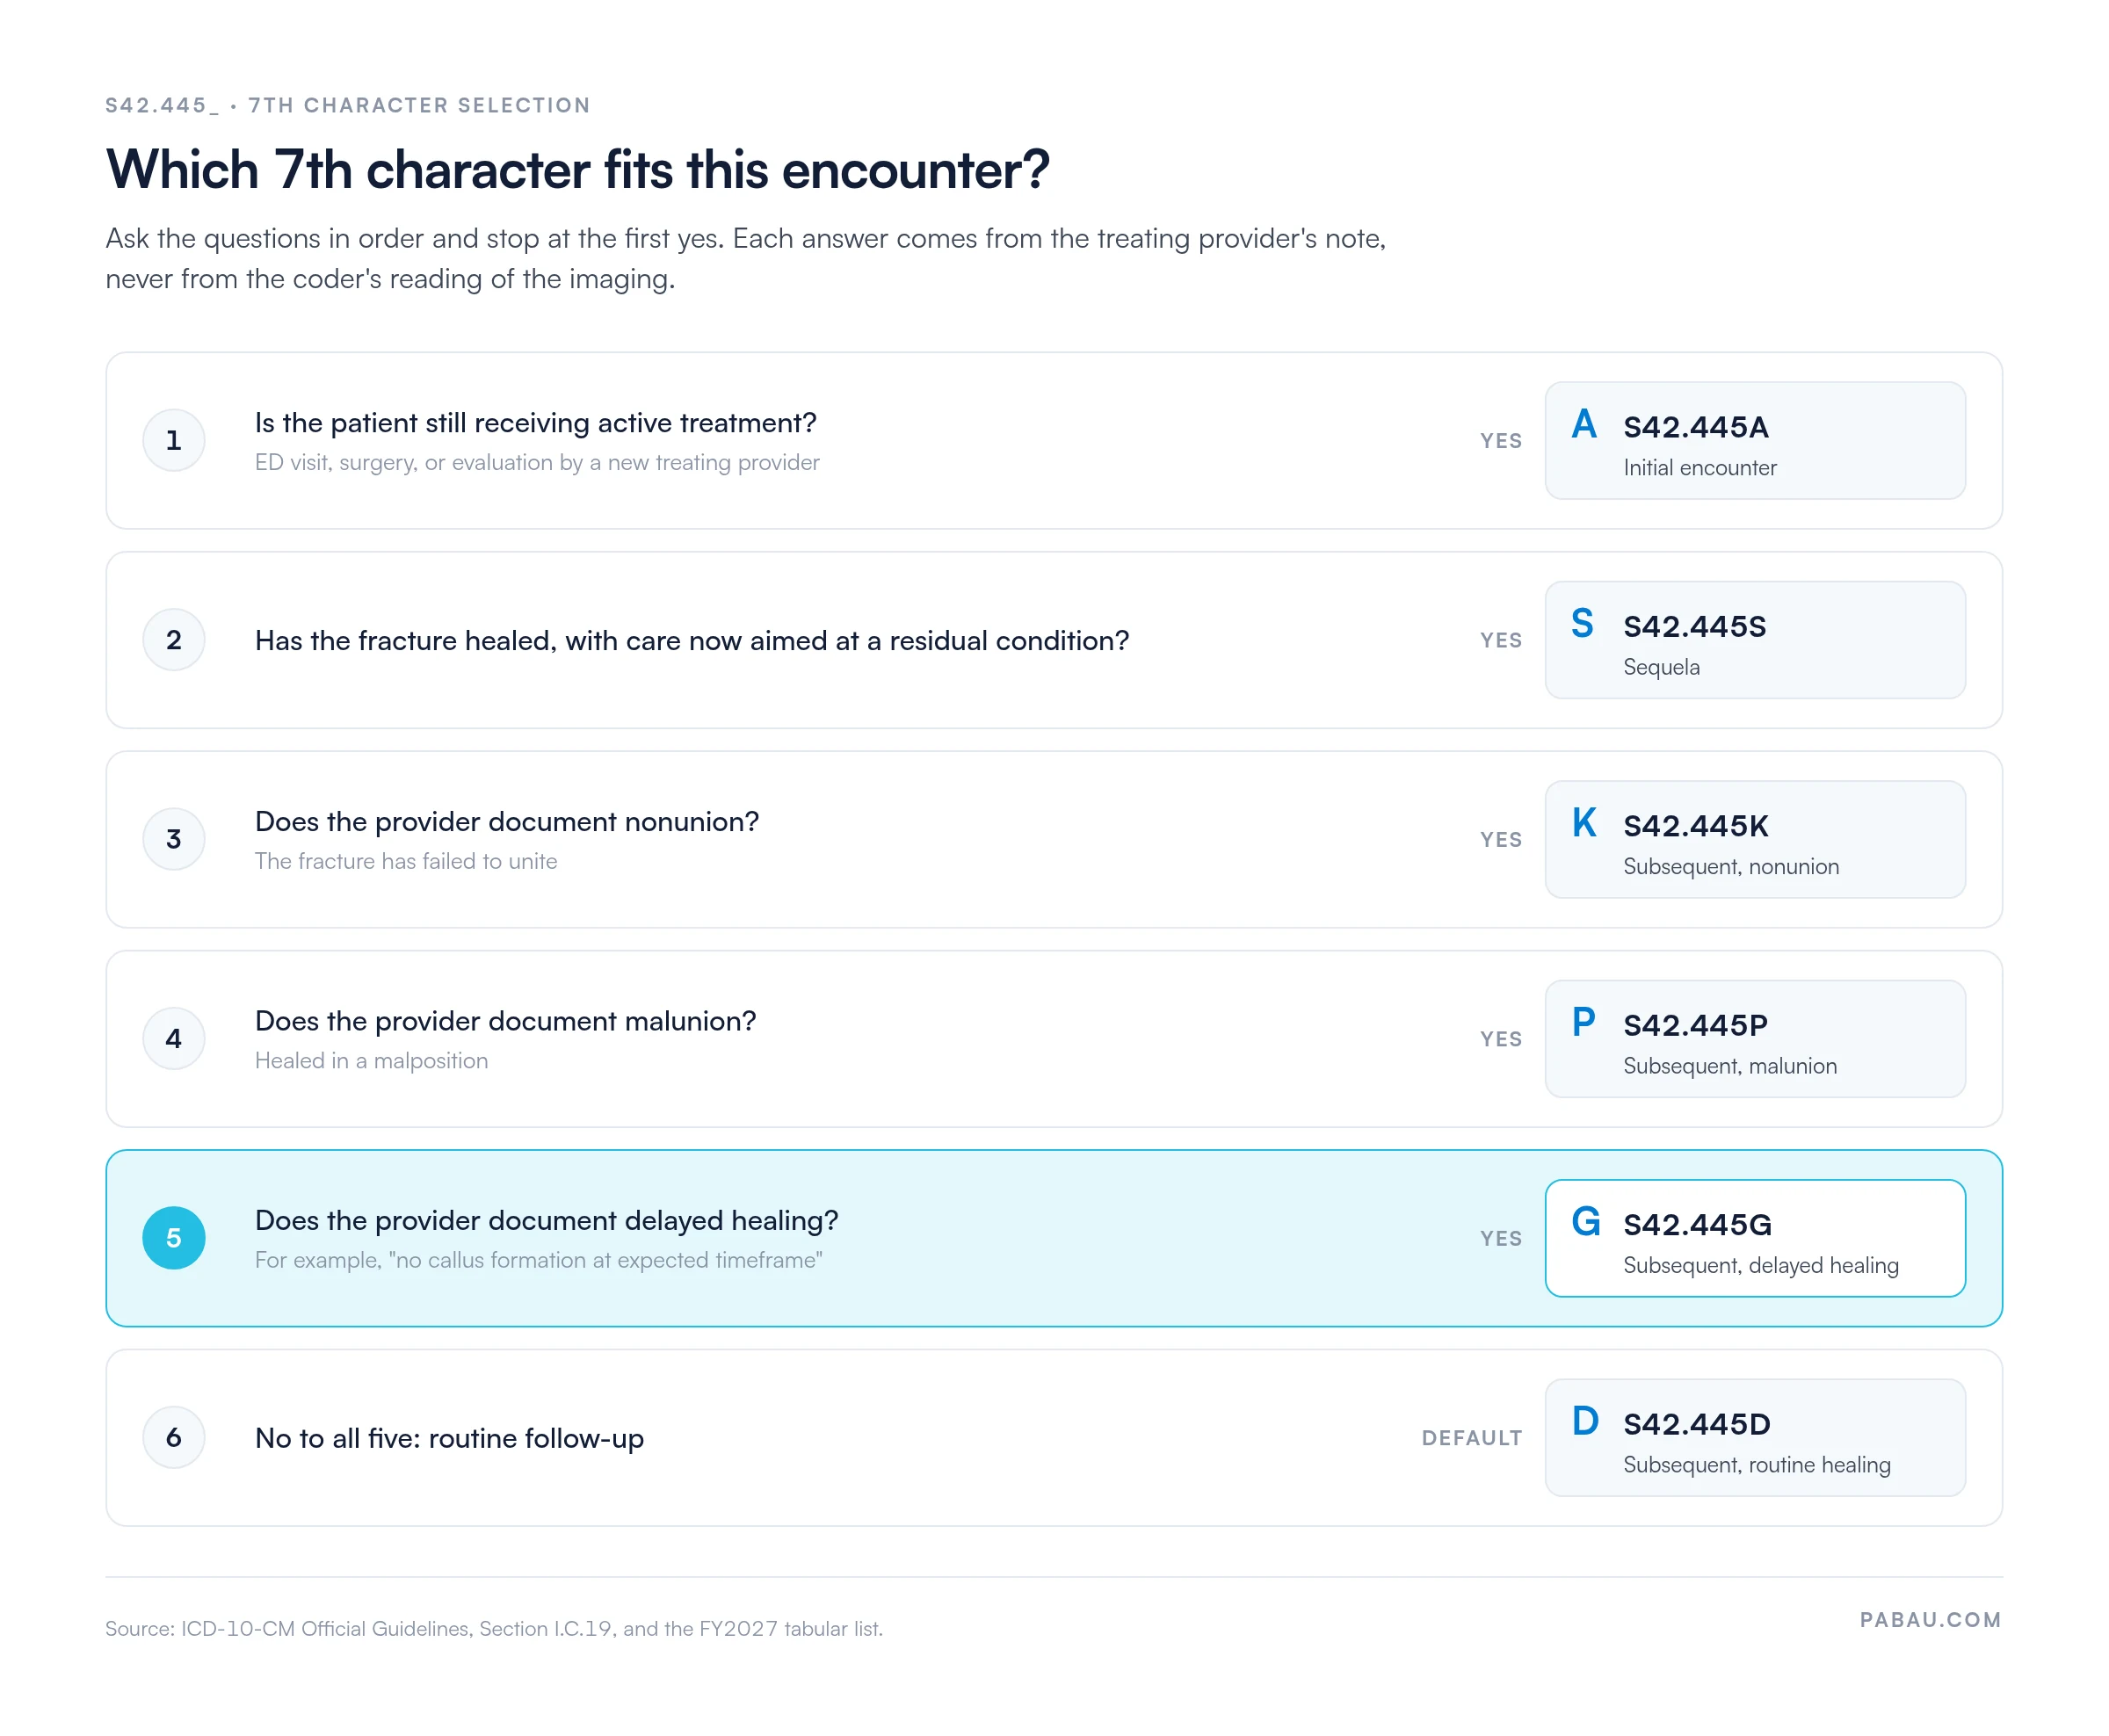This screenshot has height=1736, width=2109.
Task: Pick the S42.445D routine healing card
Action: coord(1755,1437)
